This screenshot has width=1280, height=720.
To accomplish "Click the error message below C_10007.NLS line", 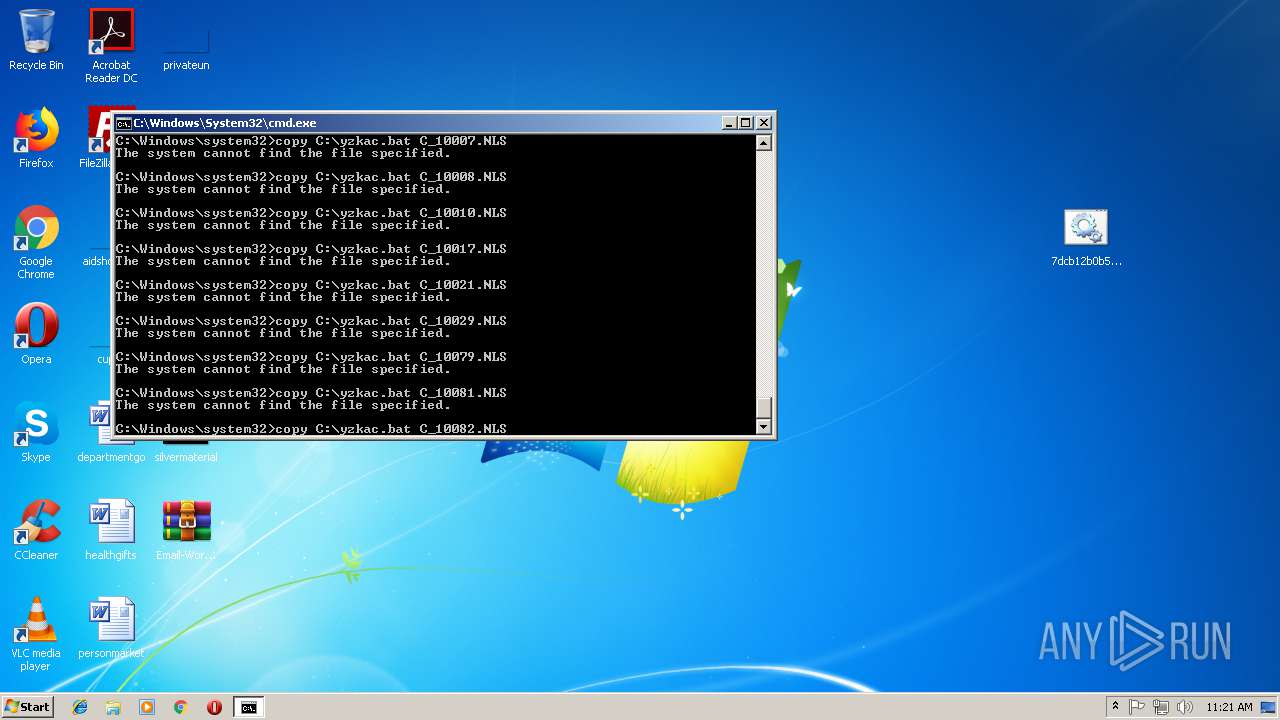I will pos(283,153).
